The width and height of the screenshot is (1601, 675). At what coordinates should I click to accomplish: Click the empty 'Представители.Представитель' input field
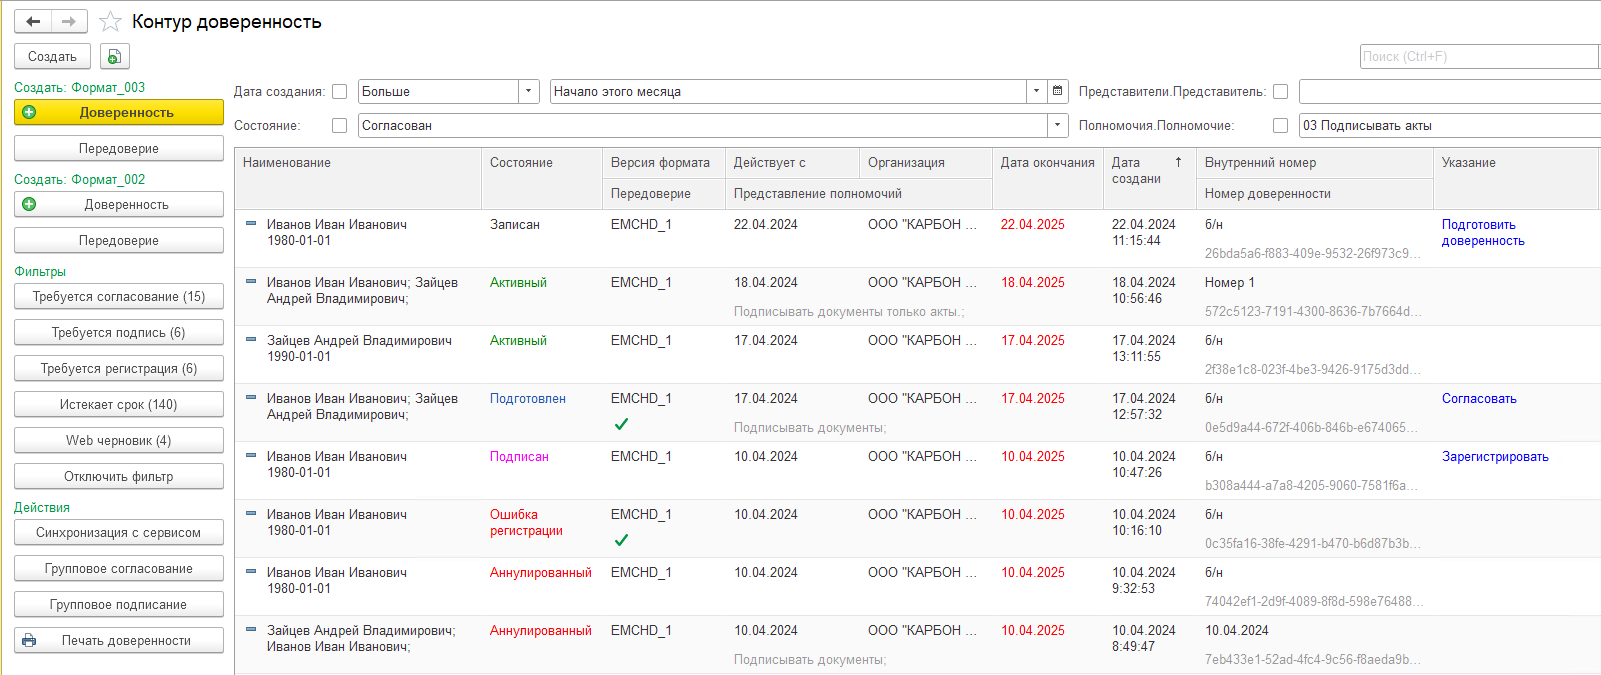[x=1450, y=91]
